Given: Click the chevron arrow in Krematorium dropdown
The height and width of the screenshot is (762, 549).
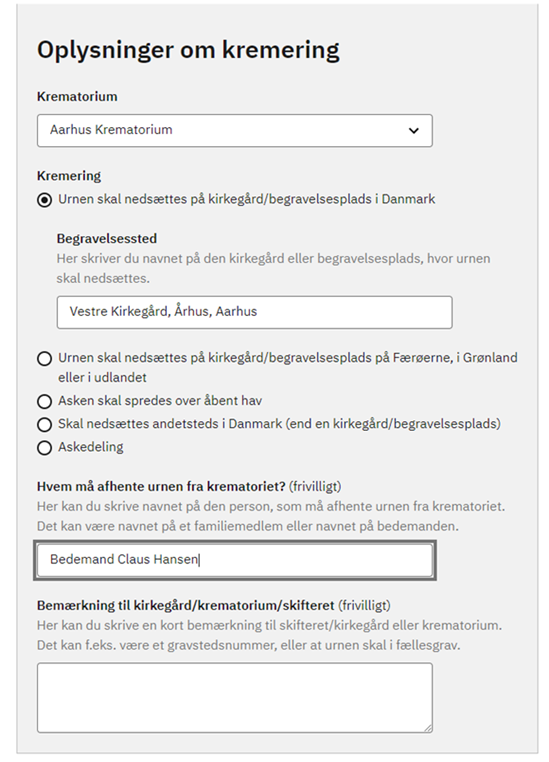Looking at the screenshot, I should pos(413,130).
